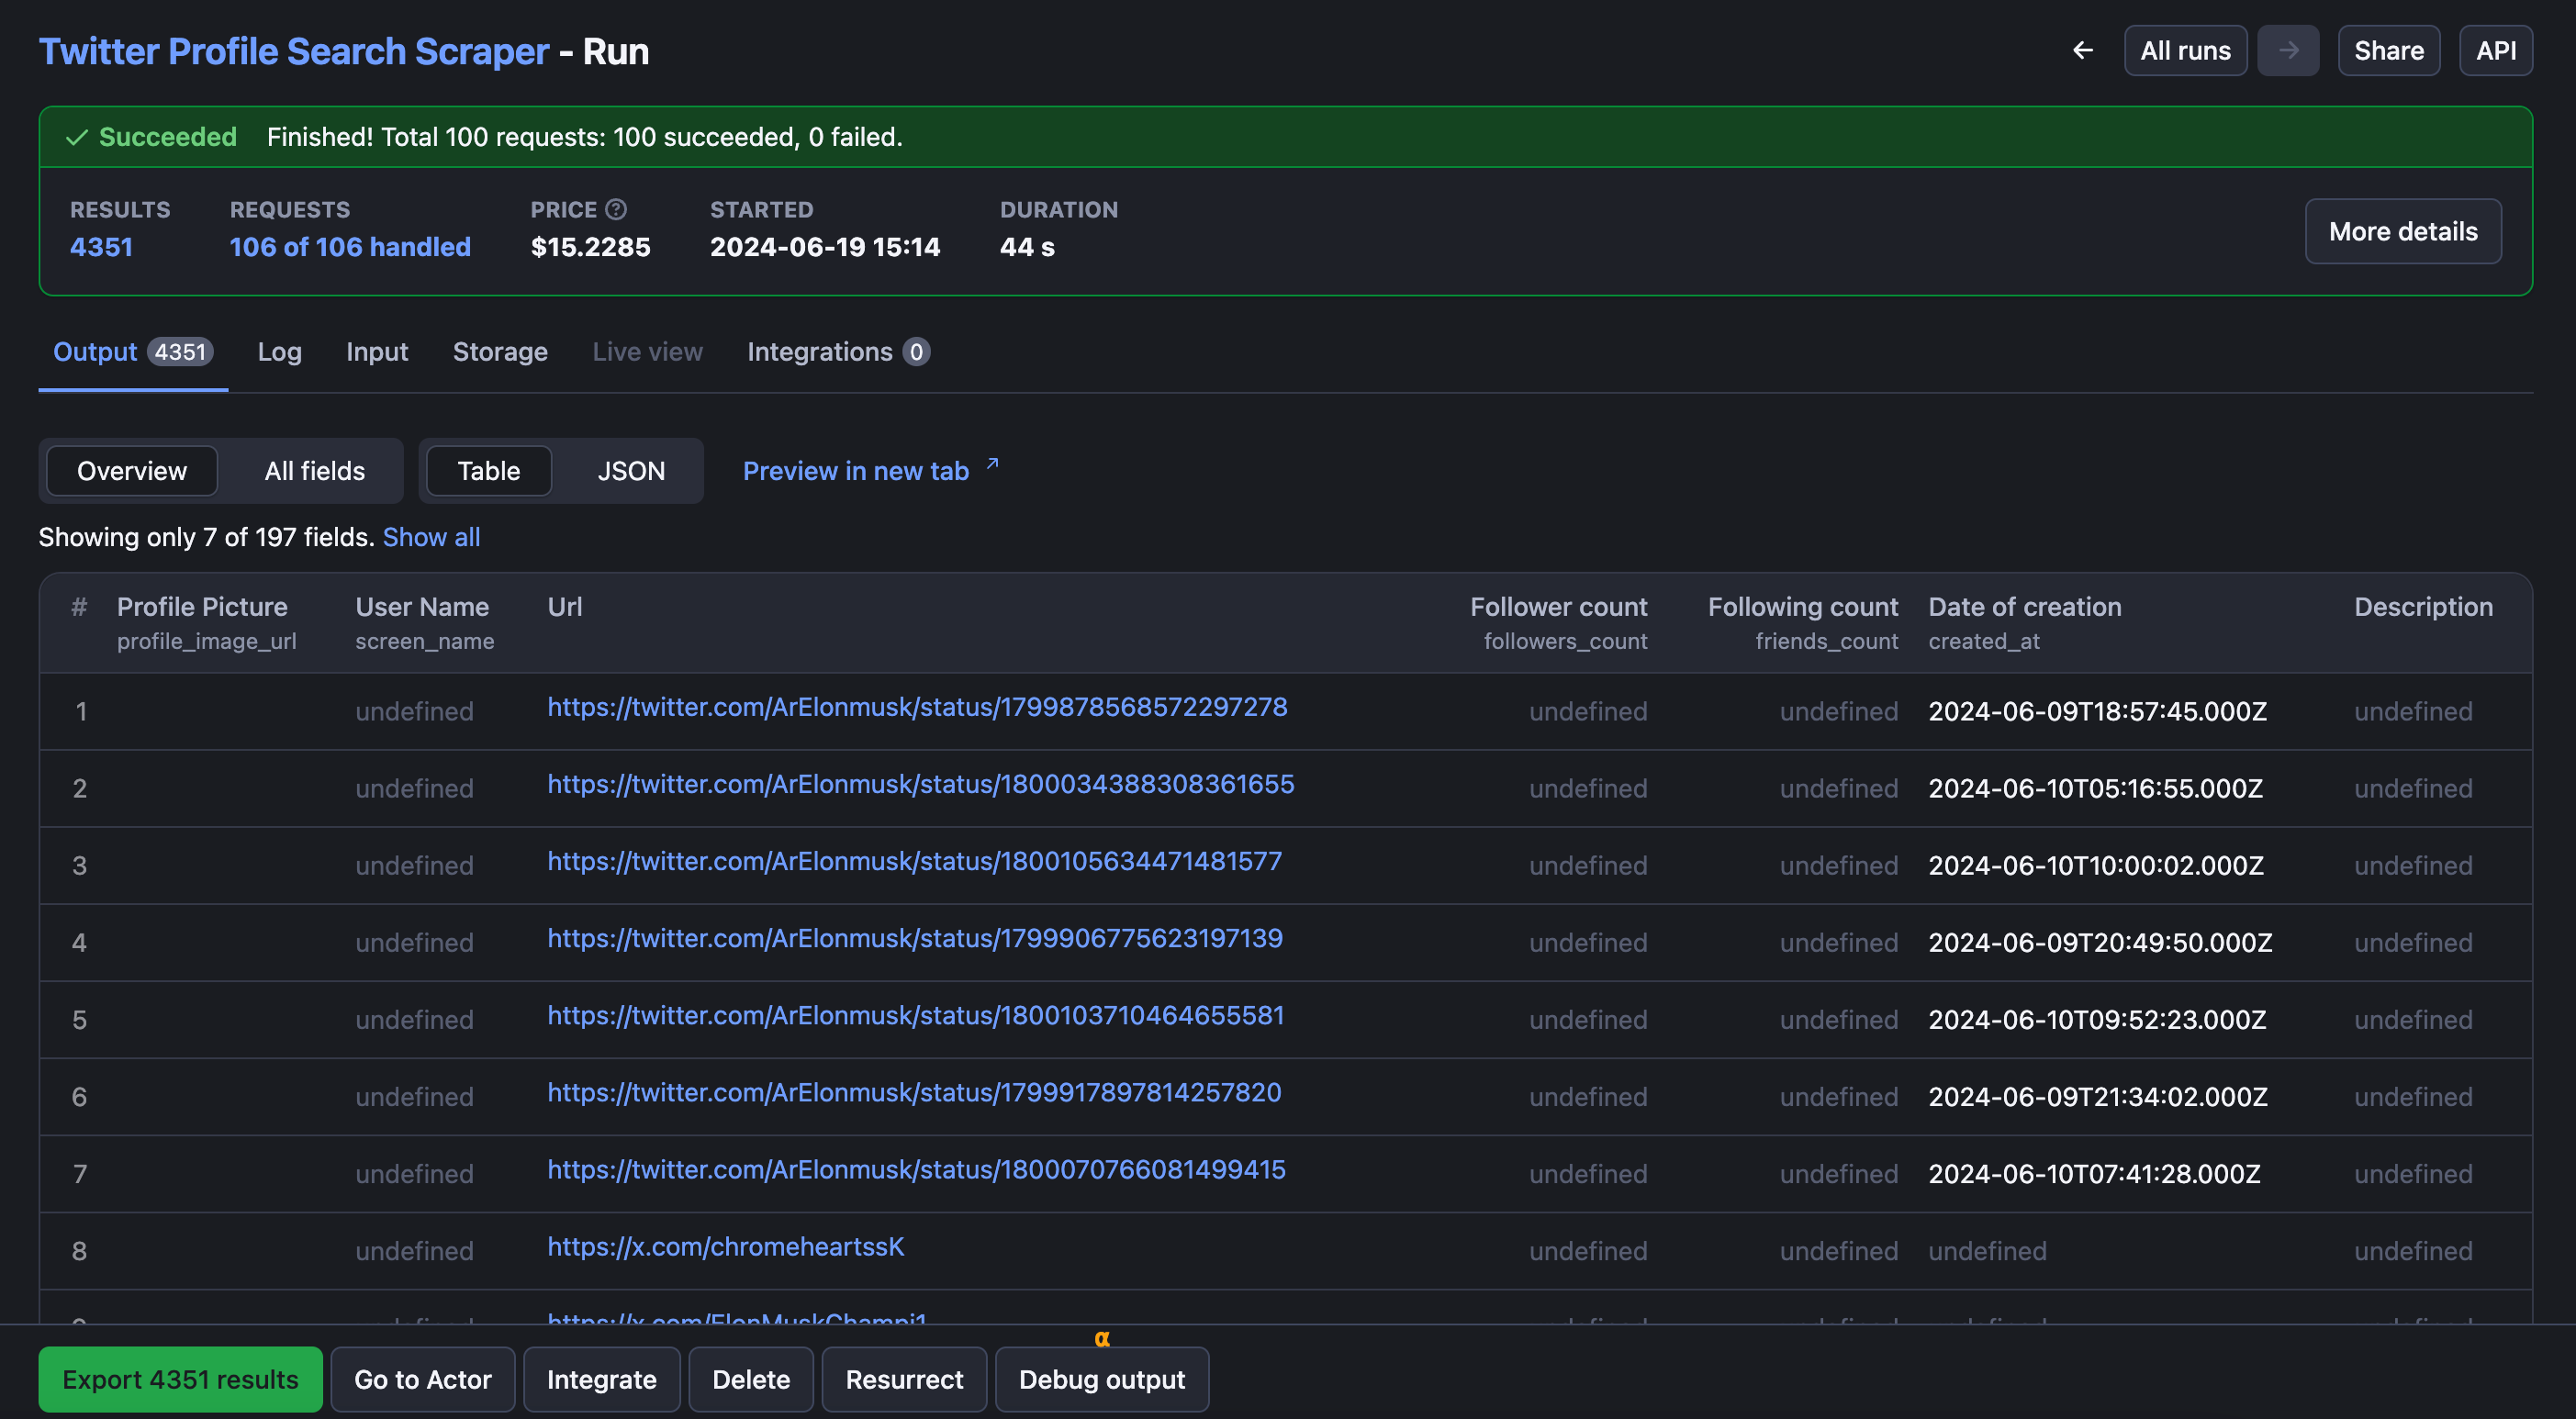Delete this run
This screenshot has height=1419, width=2576.
(x=750, y=1379)
